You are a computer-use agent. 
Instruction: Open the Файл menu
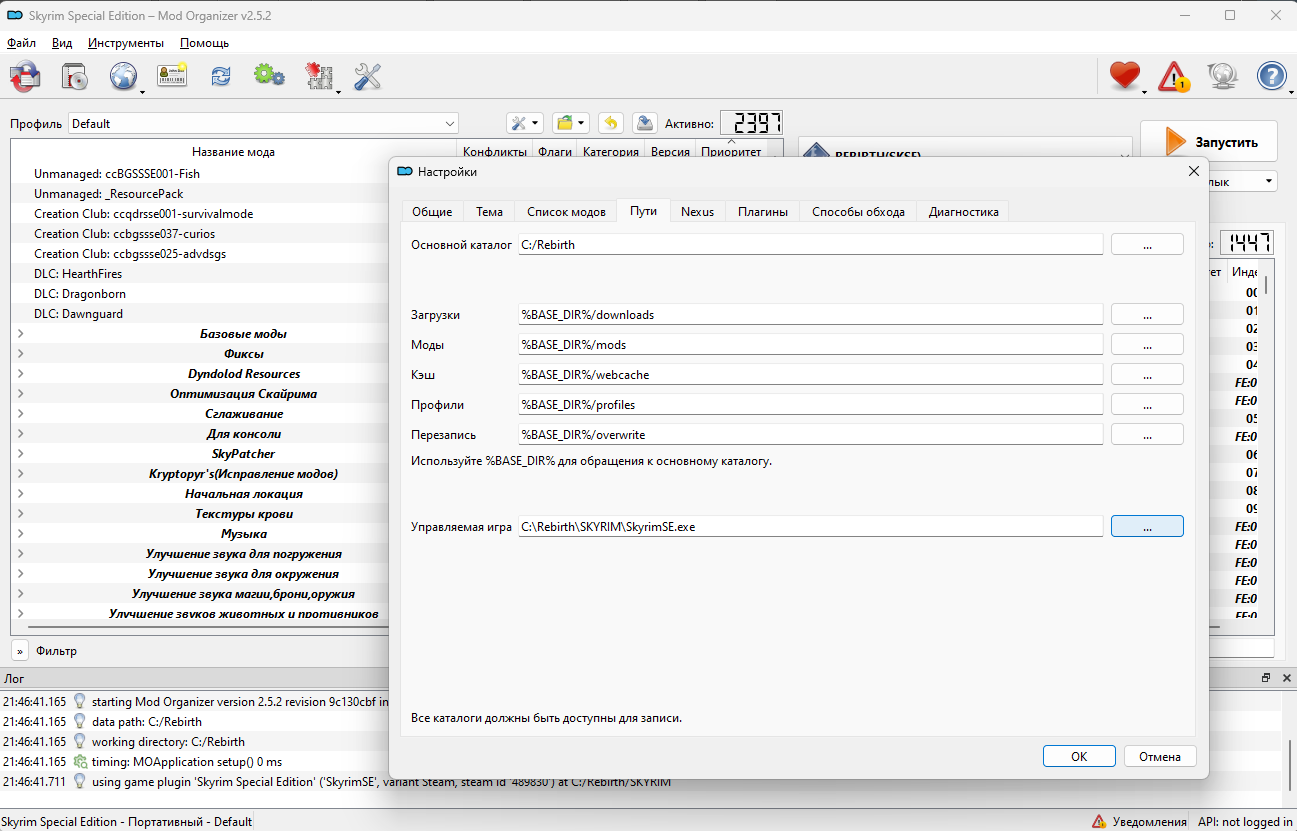point(21,43)
